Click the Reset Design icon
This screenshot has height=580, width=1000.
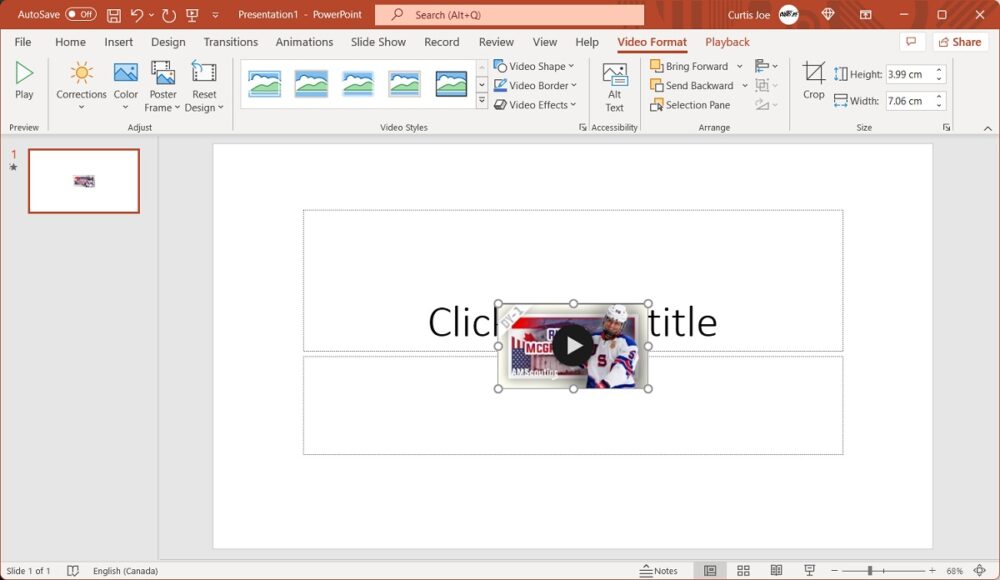coord(204,74)
